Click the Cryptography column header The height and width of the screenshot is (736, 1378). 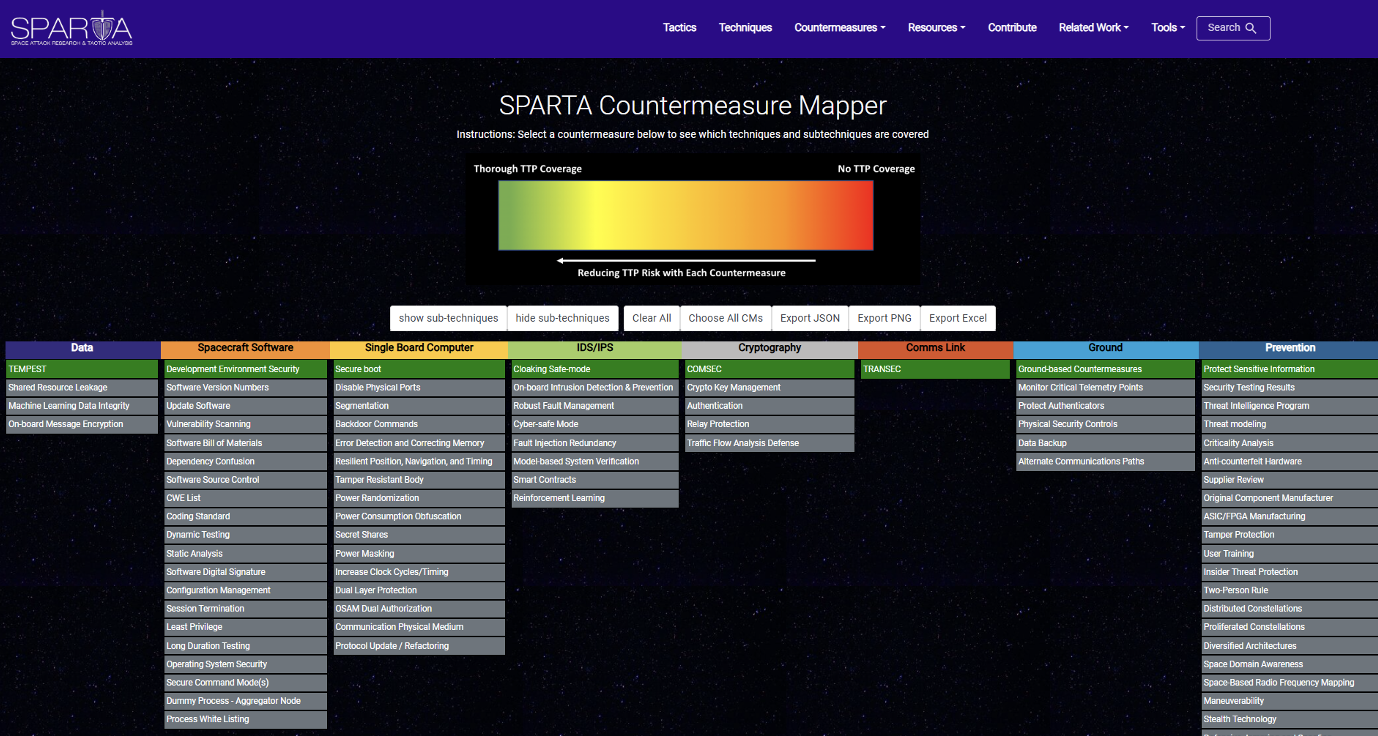pyautogui.click(x=770, y=348)
